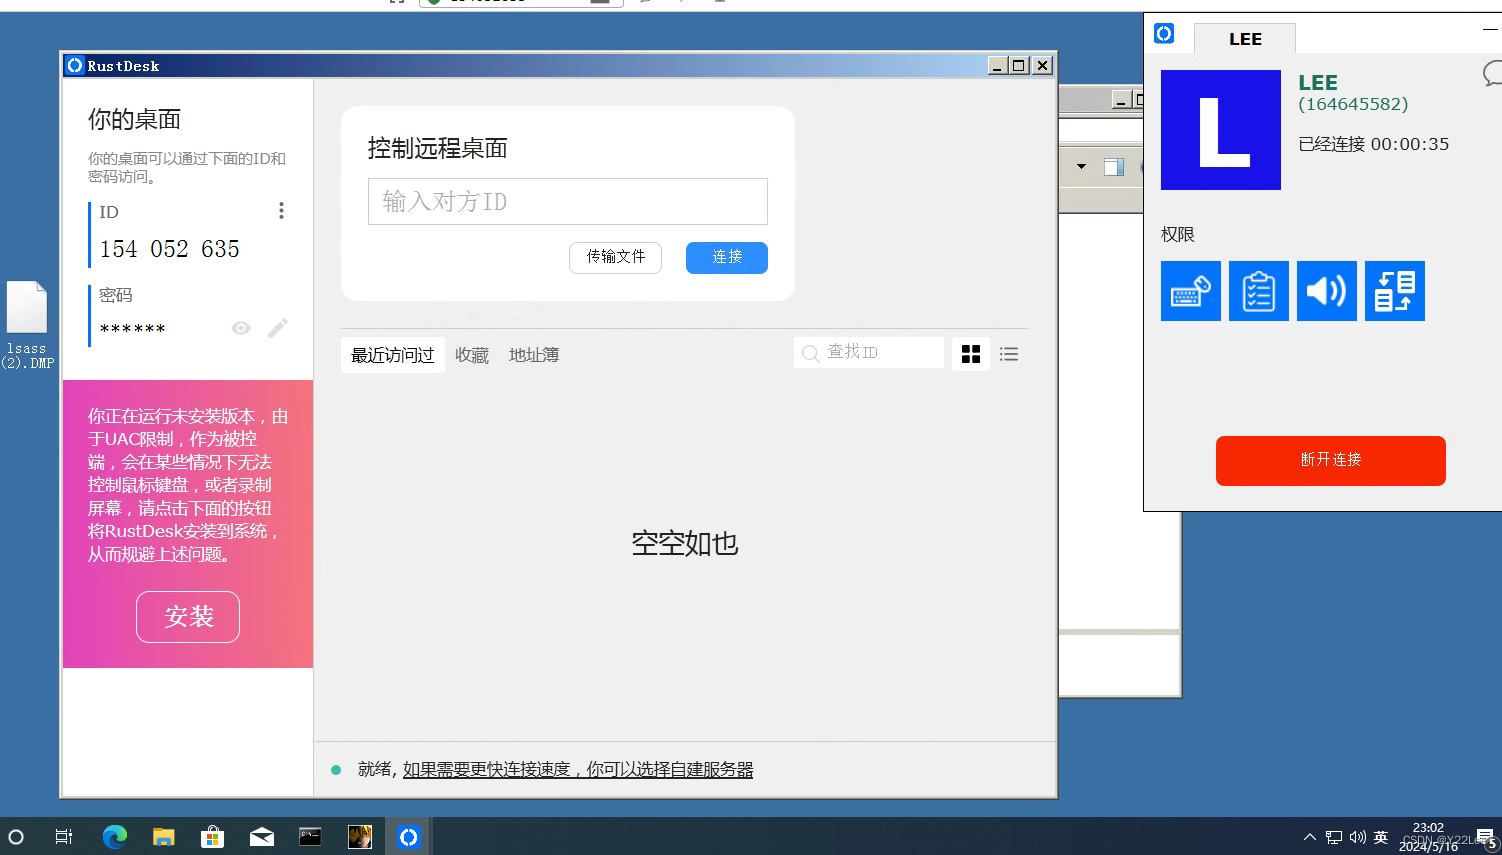The width and height of the screenshot is (1502, 855).
Task: Show hidden system tray icons
Action: [x=1310, y=837]
